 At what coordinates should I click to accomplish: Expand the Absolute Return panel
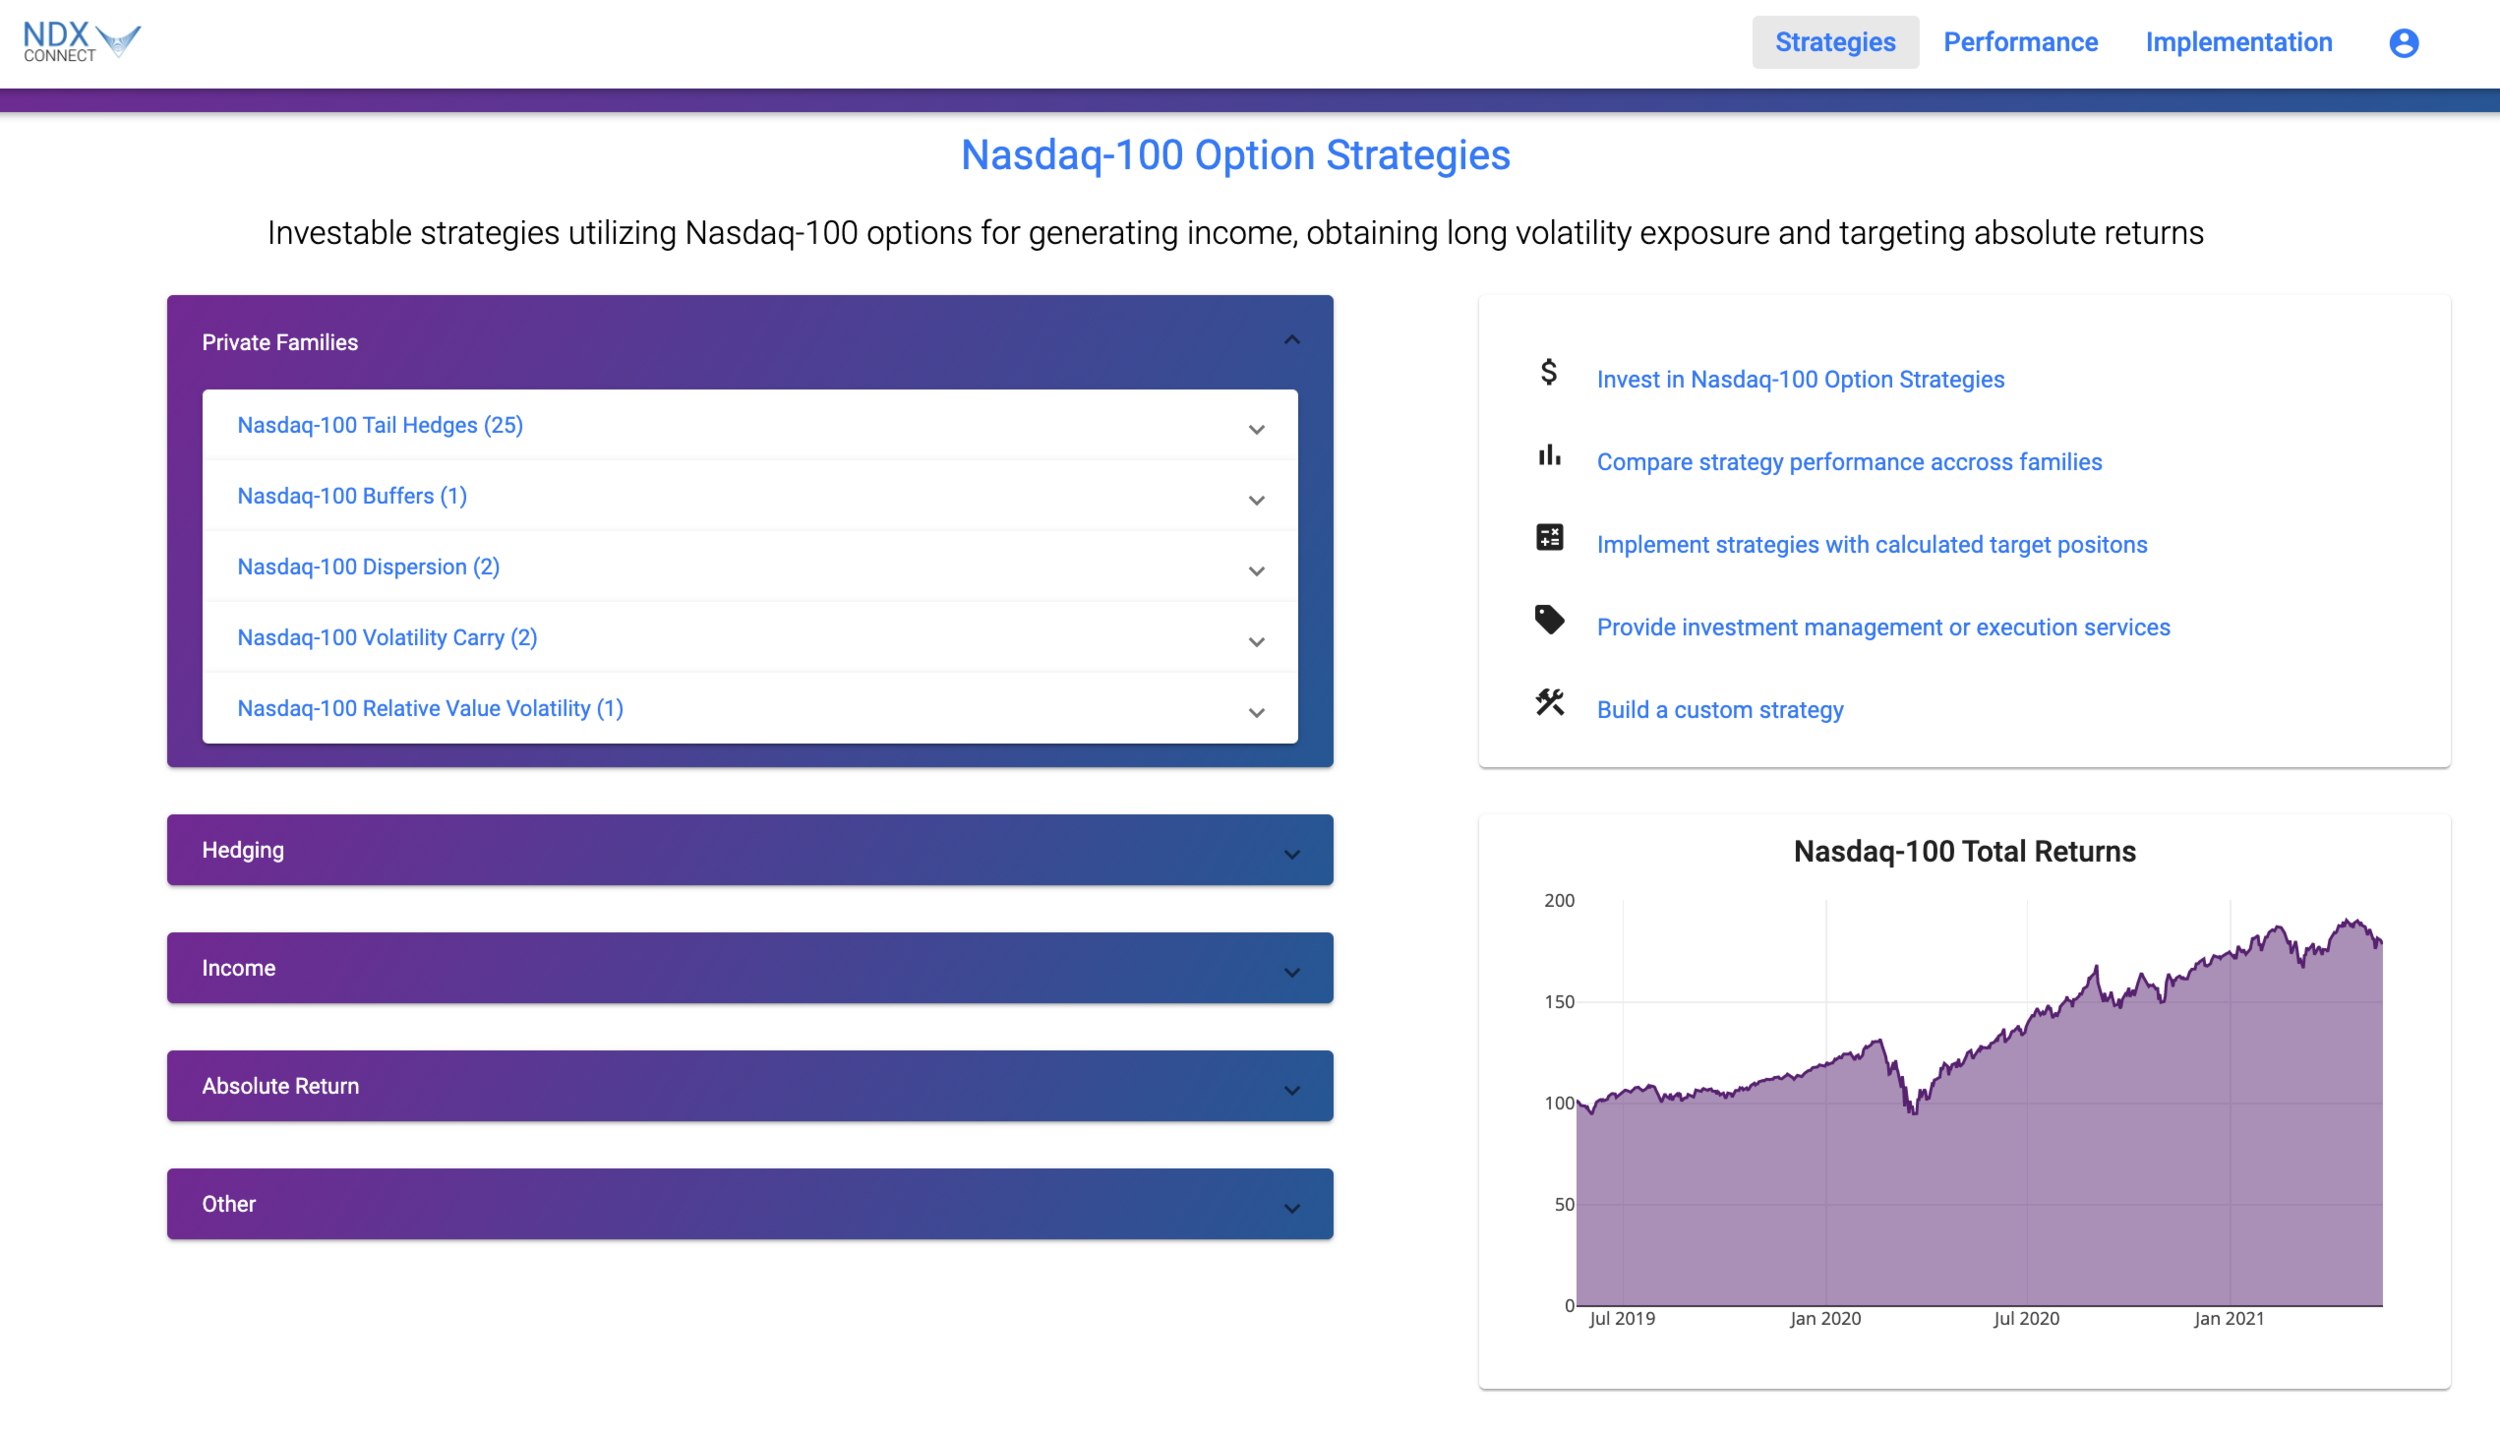coord(749,1086)
